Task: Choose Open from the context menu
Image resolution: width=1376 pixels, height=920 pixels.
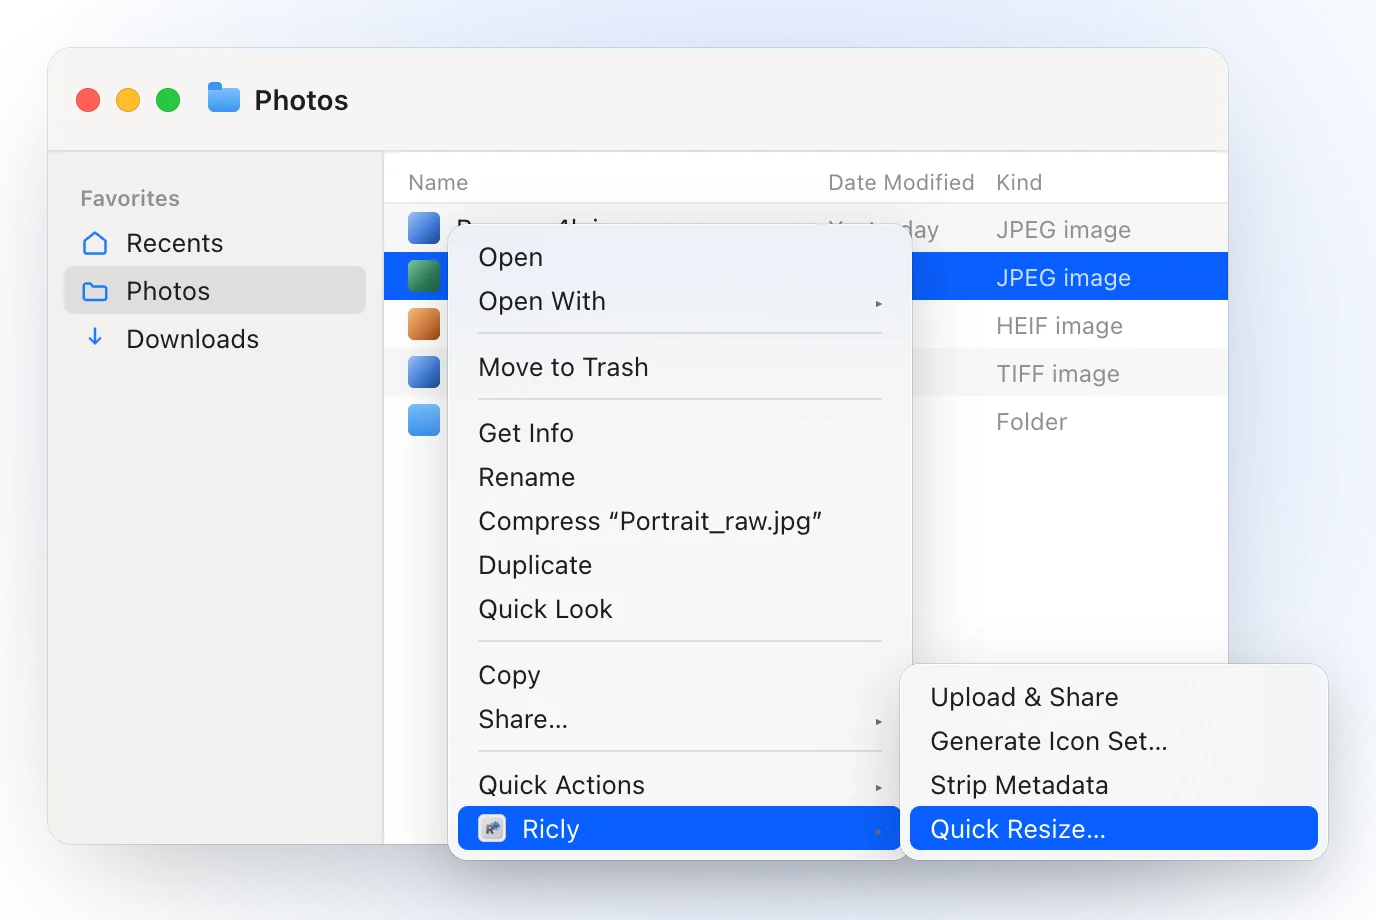Action: [680, 257]
